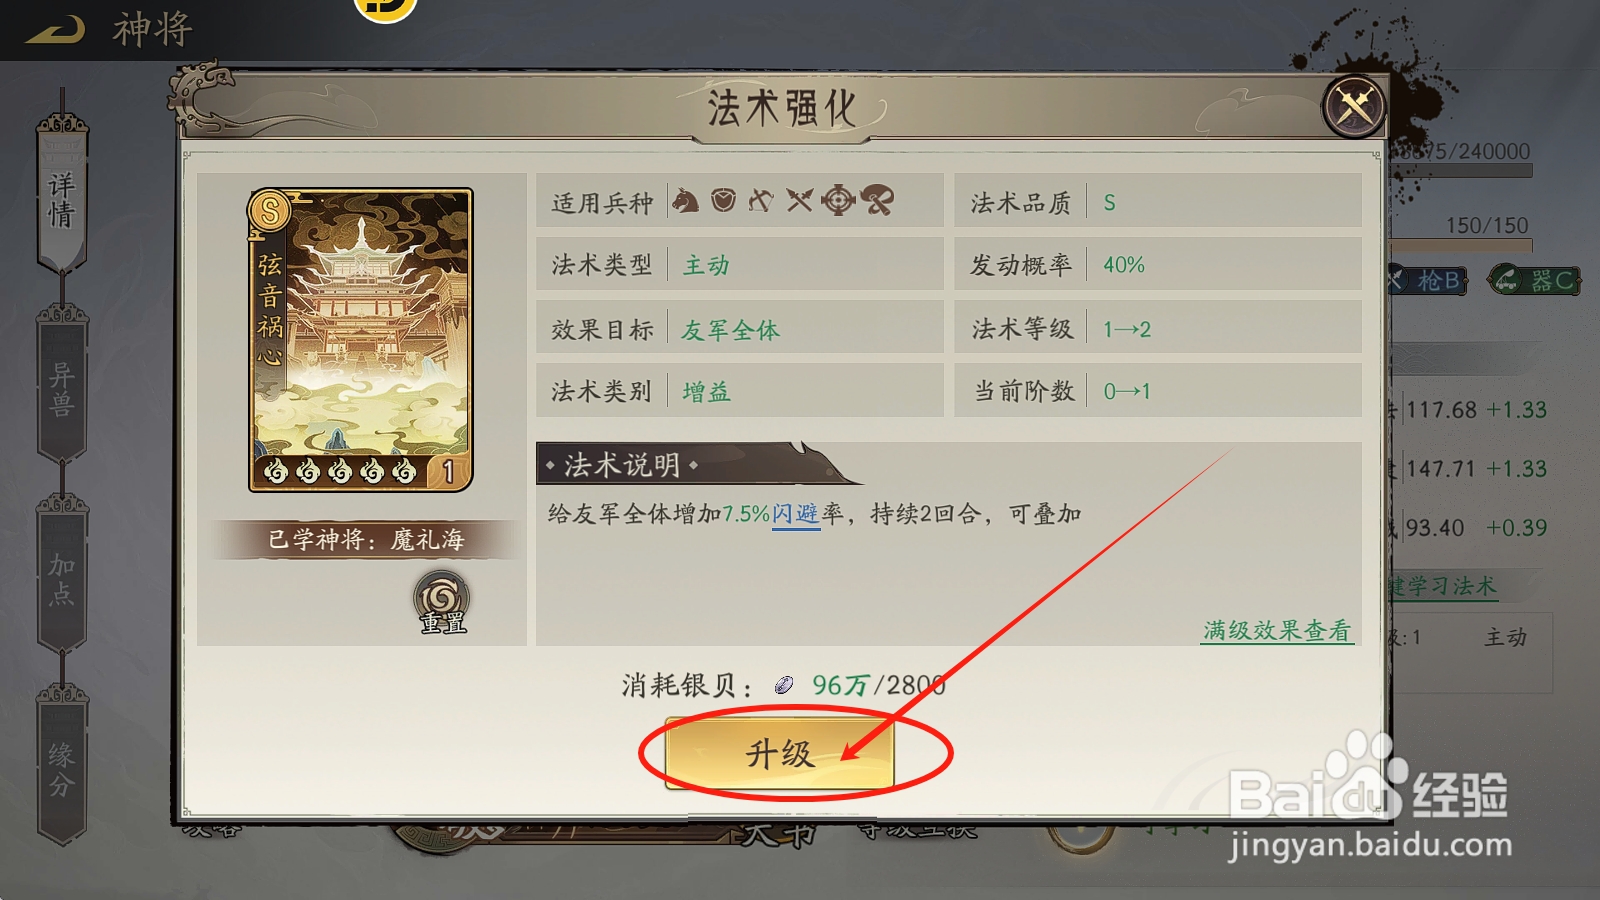
Task: Click the silver shell currency icon
Action: coord(784,685)
